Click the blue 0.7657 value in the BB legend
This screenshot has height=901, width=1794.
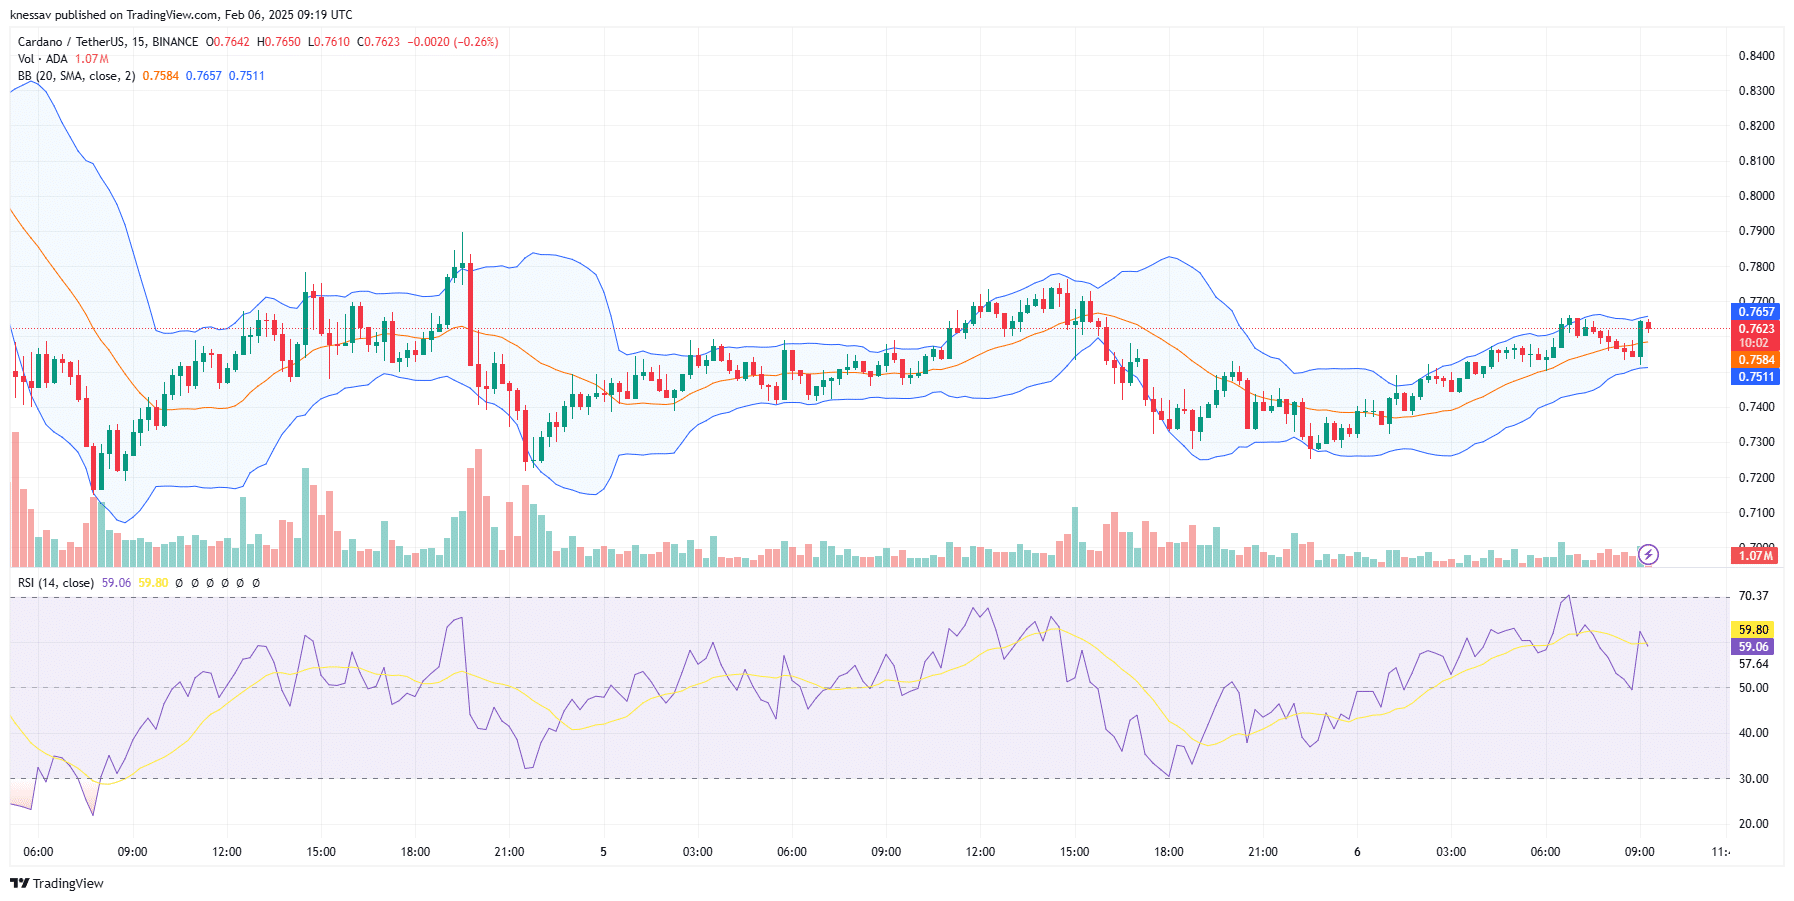click(x=204, y=76)
